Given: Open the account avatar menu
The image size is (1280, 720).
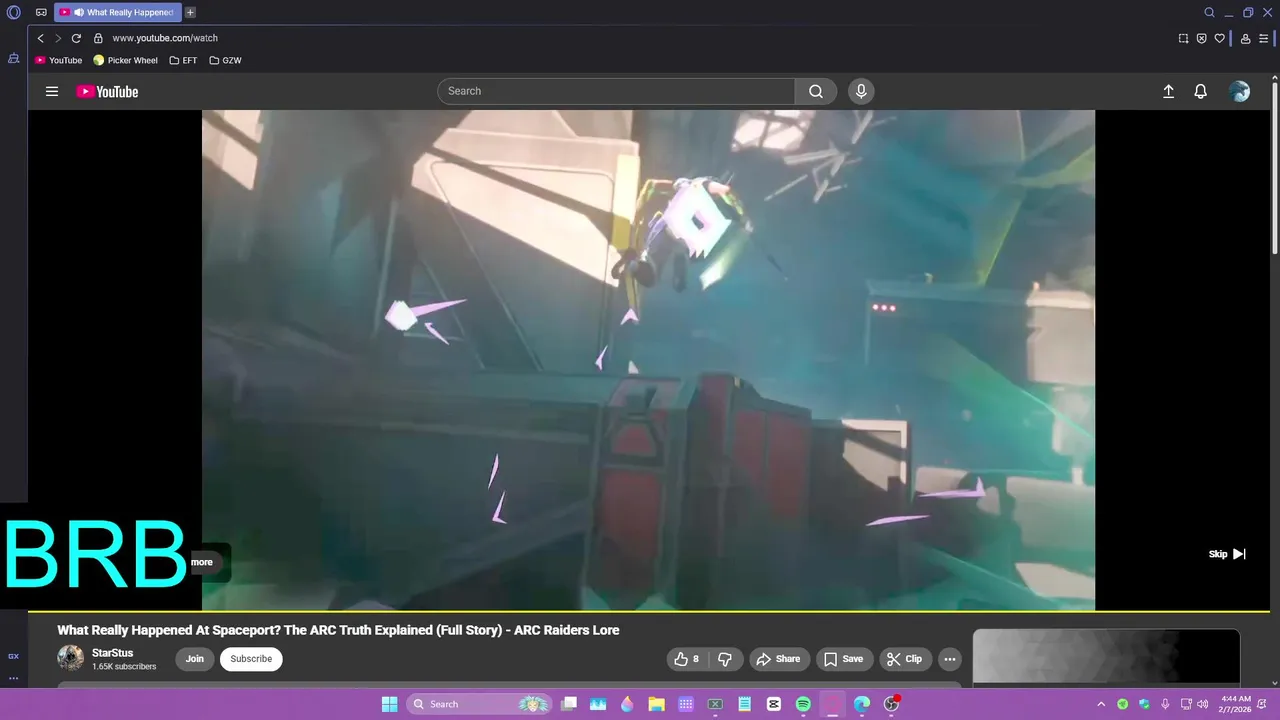Looking at the screenshot, I should pos(1240,91).
